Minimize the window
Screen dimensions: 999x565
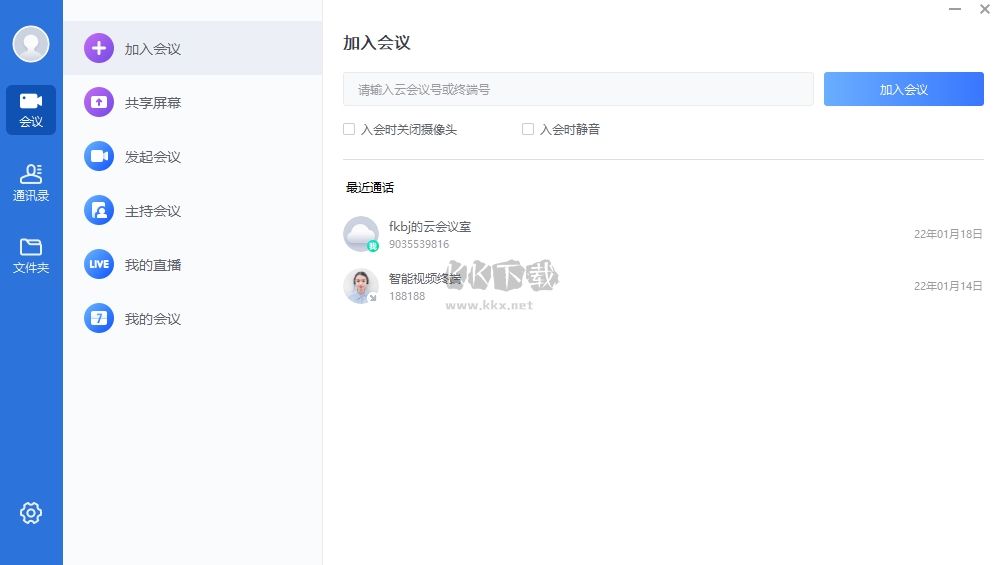(x=954, y=9)
